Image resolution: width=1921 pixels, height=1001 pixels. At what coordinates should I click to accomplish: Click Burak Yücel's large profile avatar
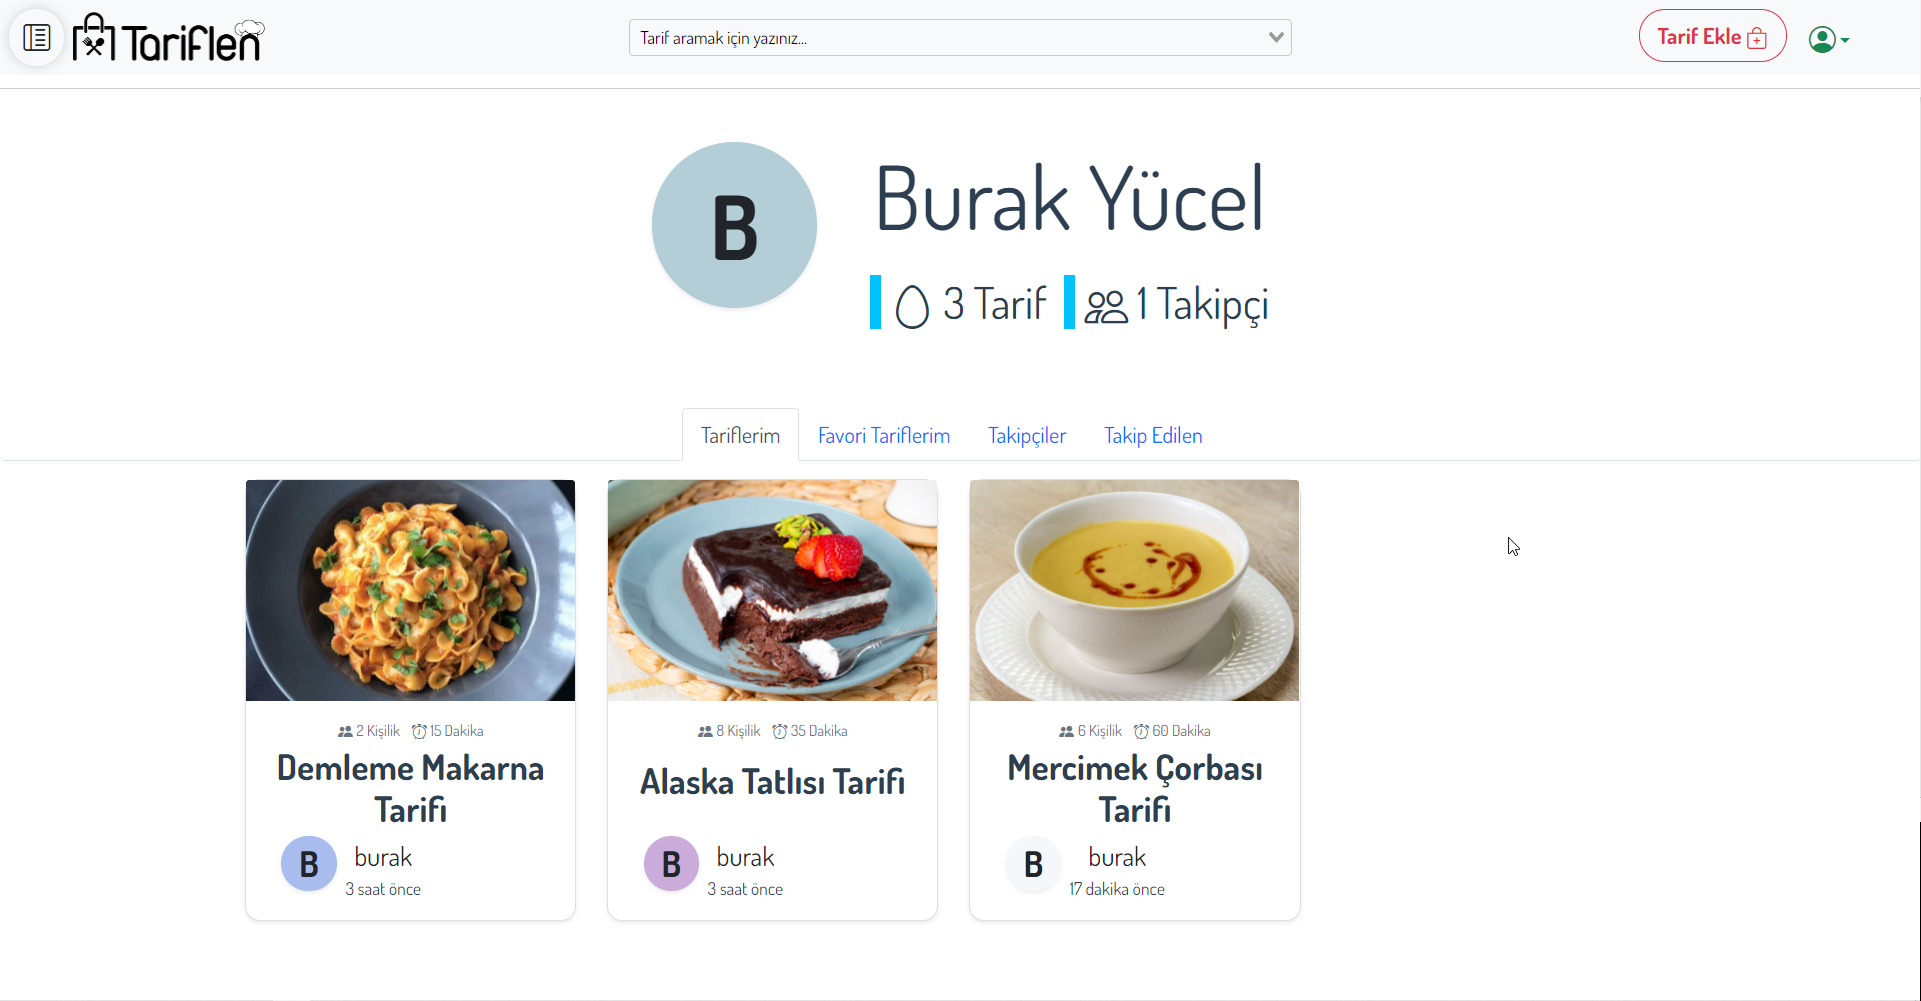coord(734,225)
